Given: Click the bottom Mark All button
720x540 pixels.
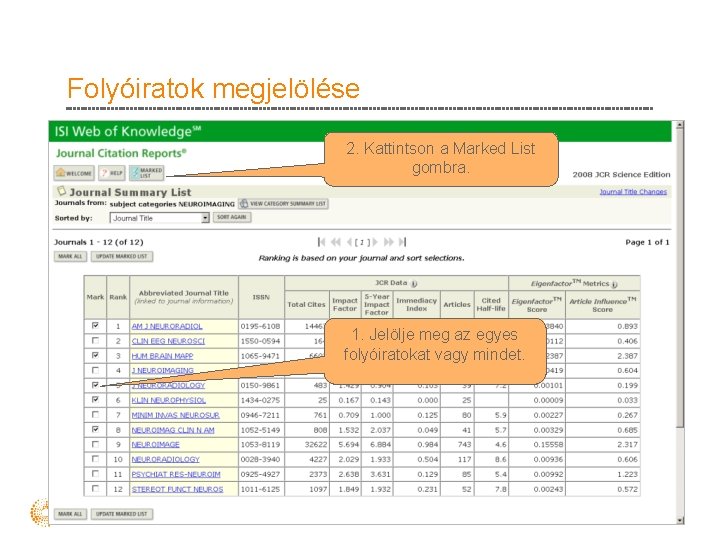Looking at the screenshot, I should tap(70, 514).
